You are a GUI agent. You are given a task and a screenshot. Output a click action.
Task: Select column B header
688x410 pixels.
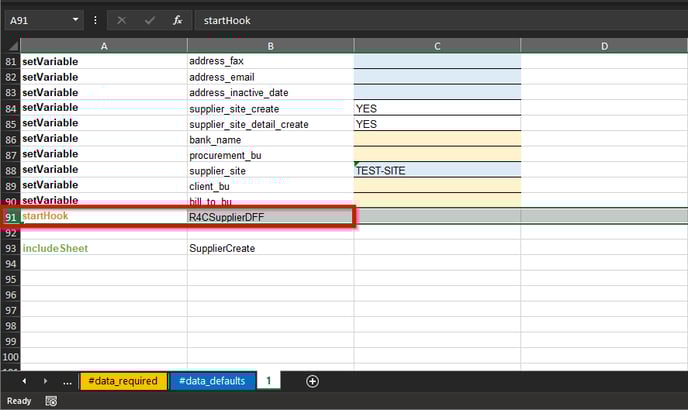point(271,46)
